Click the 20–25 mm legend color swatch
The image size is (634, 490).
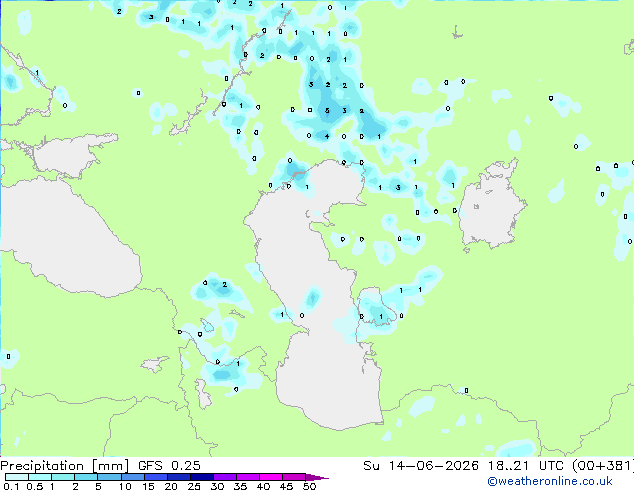178,477
